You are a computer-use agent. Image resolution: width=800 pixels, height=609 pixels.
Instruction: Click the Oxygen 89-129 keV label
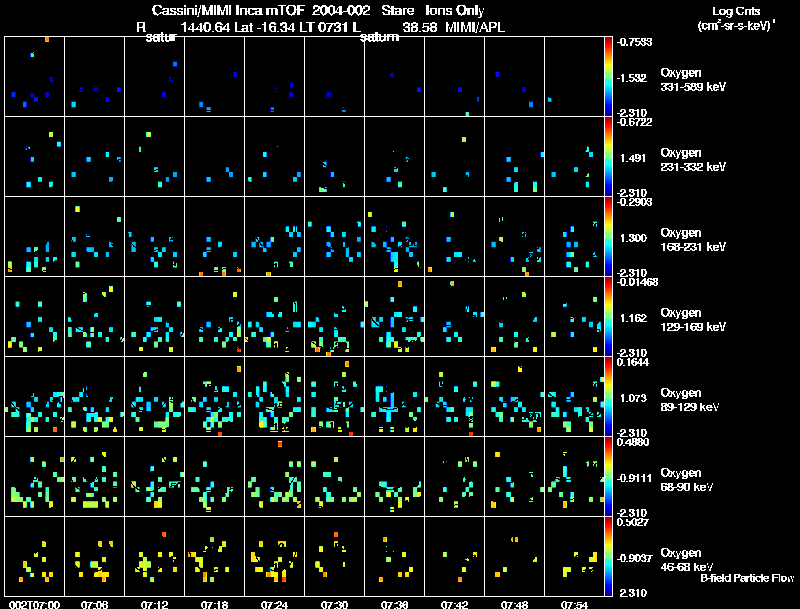click(x=690, y=400)
